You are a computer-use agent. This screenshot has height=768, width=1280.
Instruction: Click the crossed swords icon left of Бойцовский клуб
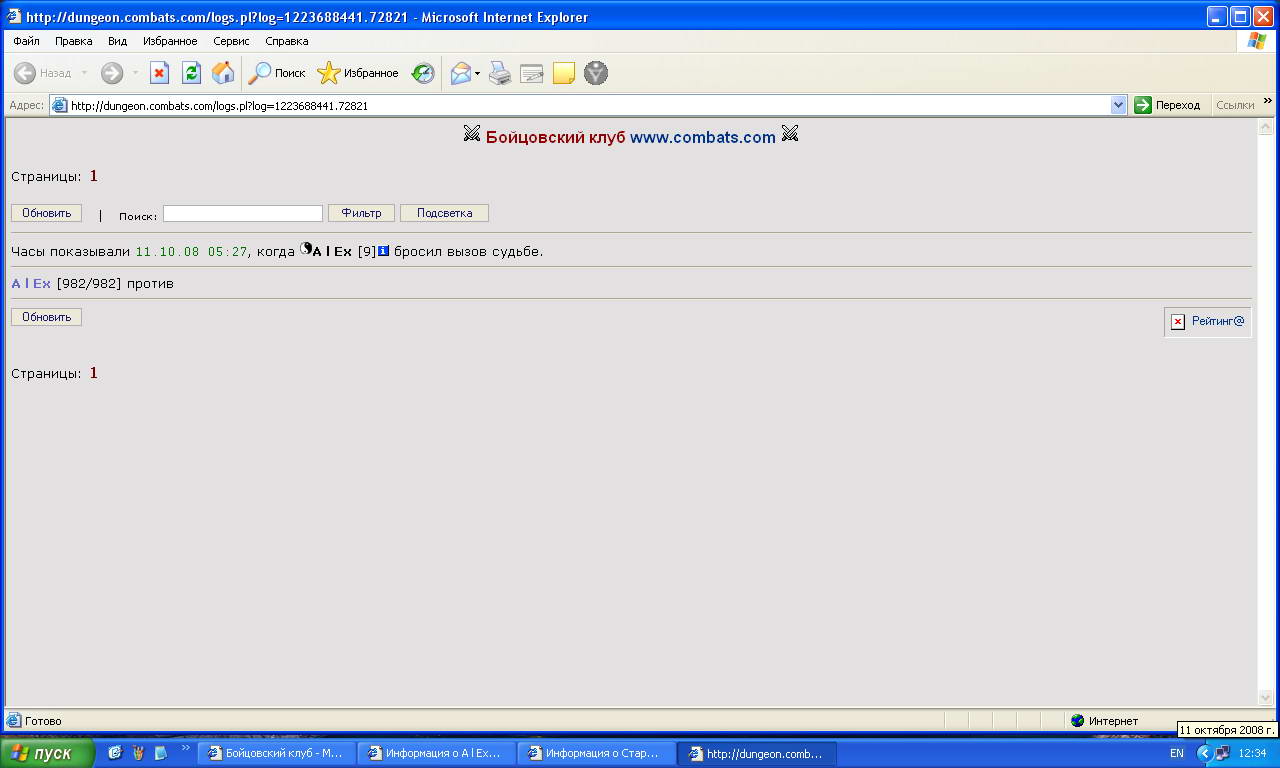point(472,134)
